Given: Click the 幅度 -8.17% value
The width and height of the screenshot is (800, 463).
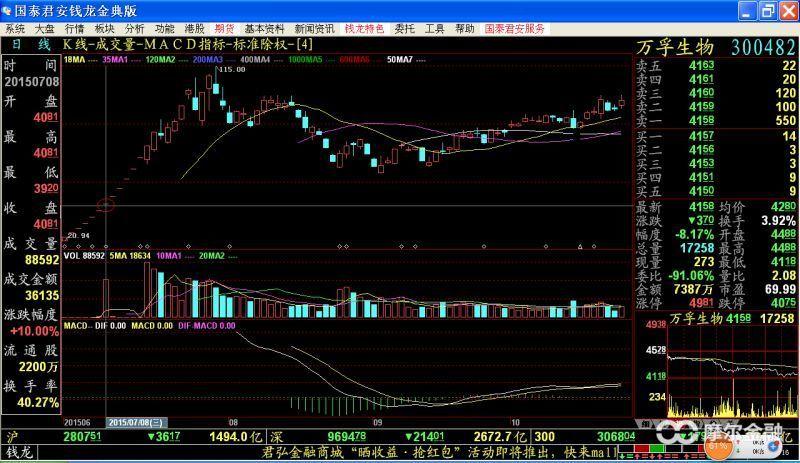Looking at the screenshot, I should (694, 235).
